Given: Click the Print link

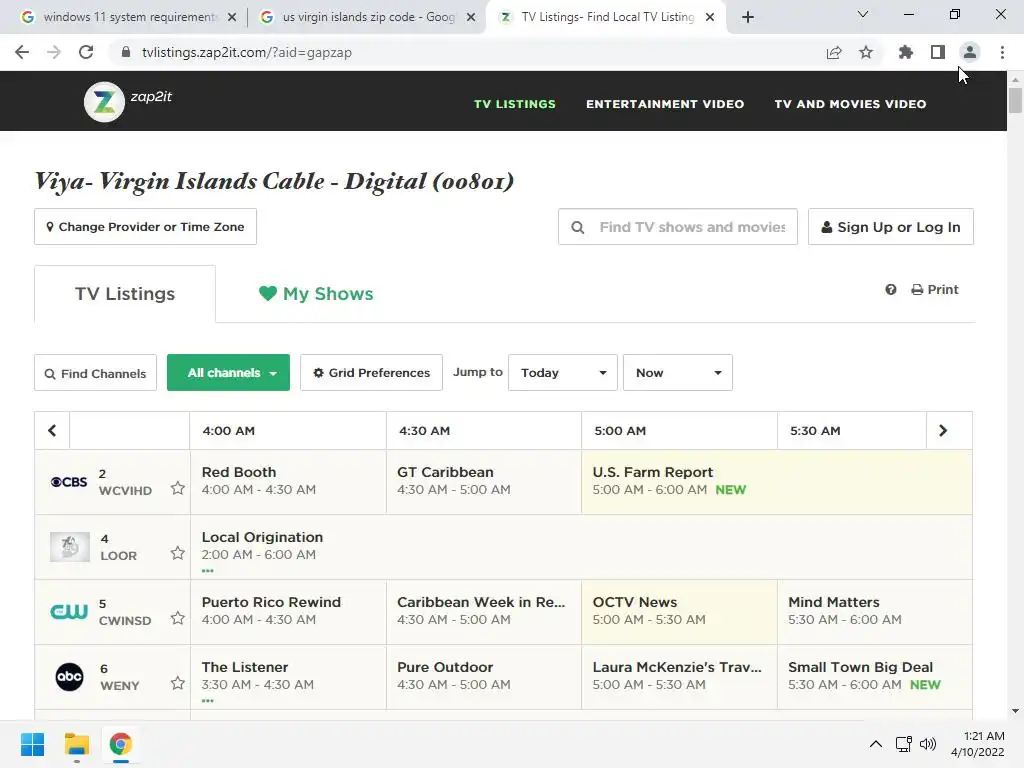Looking at the screenshot, I should click(935, 289).
